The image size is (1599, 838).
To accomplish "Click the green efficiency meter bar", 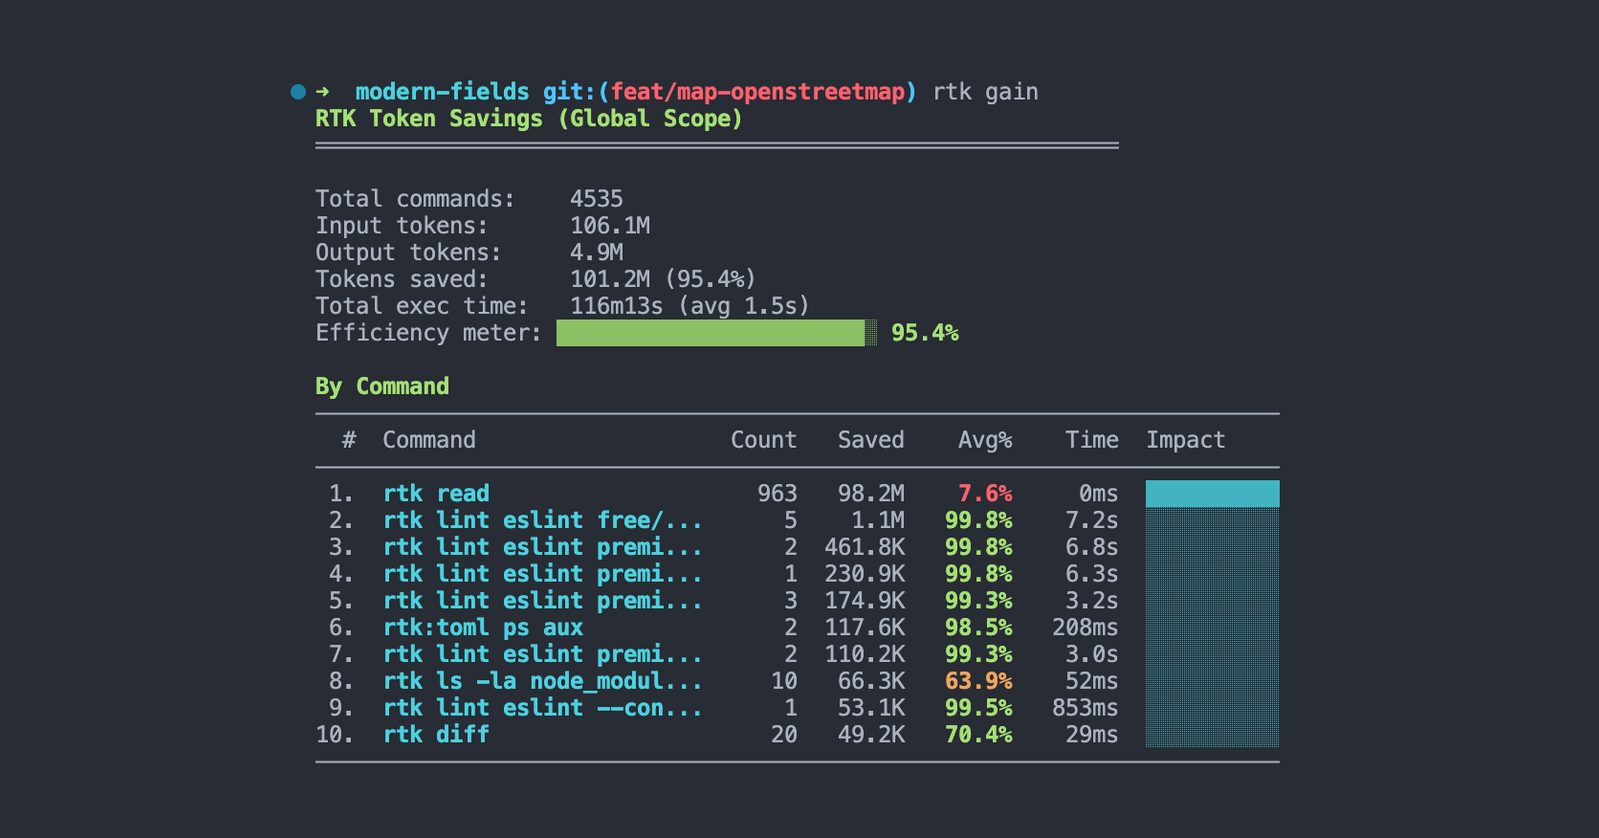I will 716,333.
